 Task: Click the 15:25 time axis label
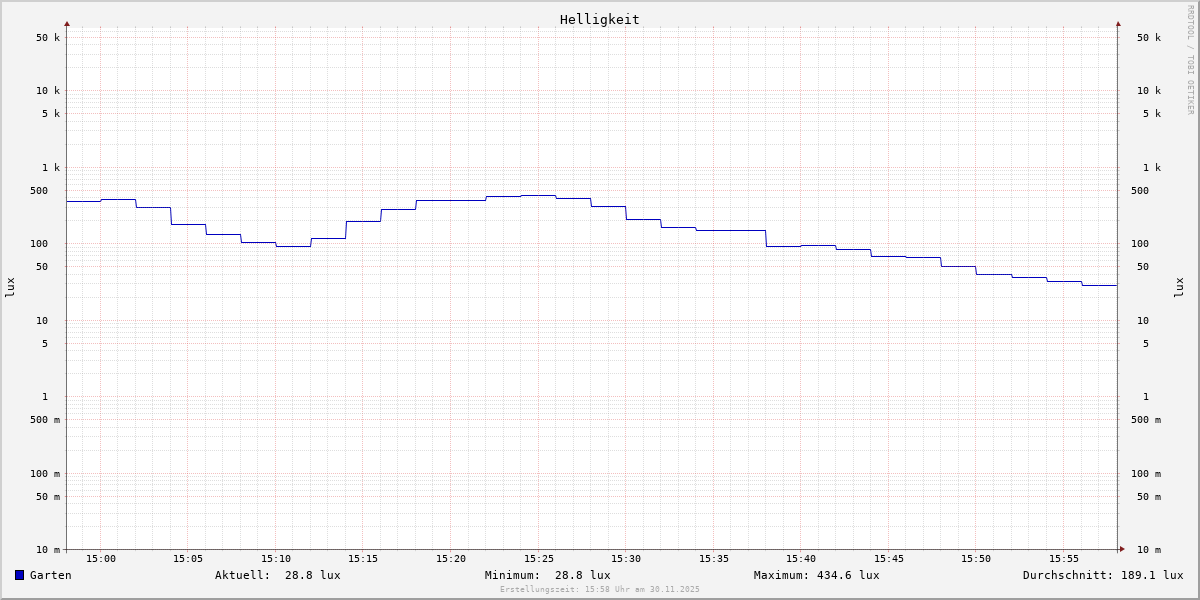pos(538,559)
